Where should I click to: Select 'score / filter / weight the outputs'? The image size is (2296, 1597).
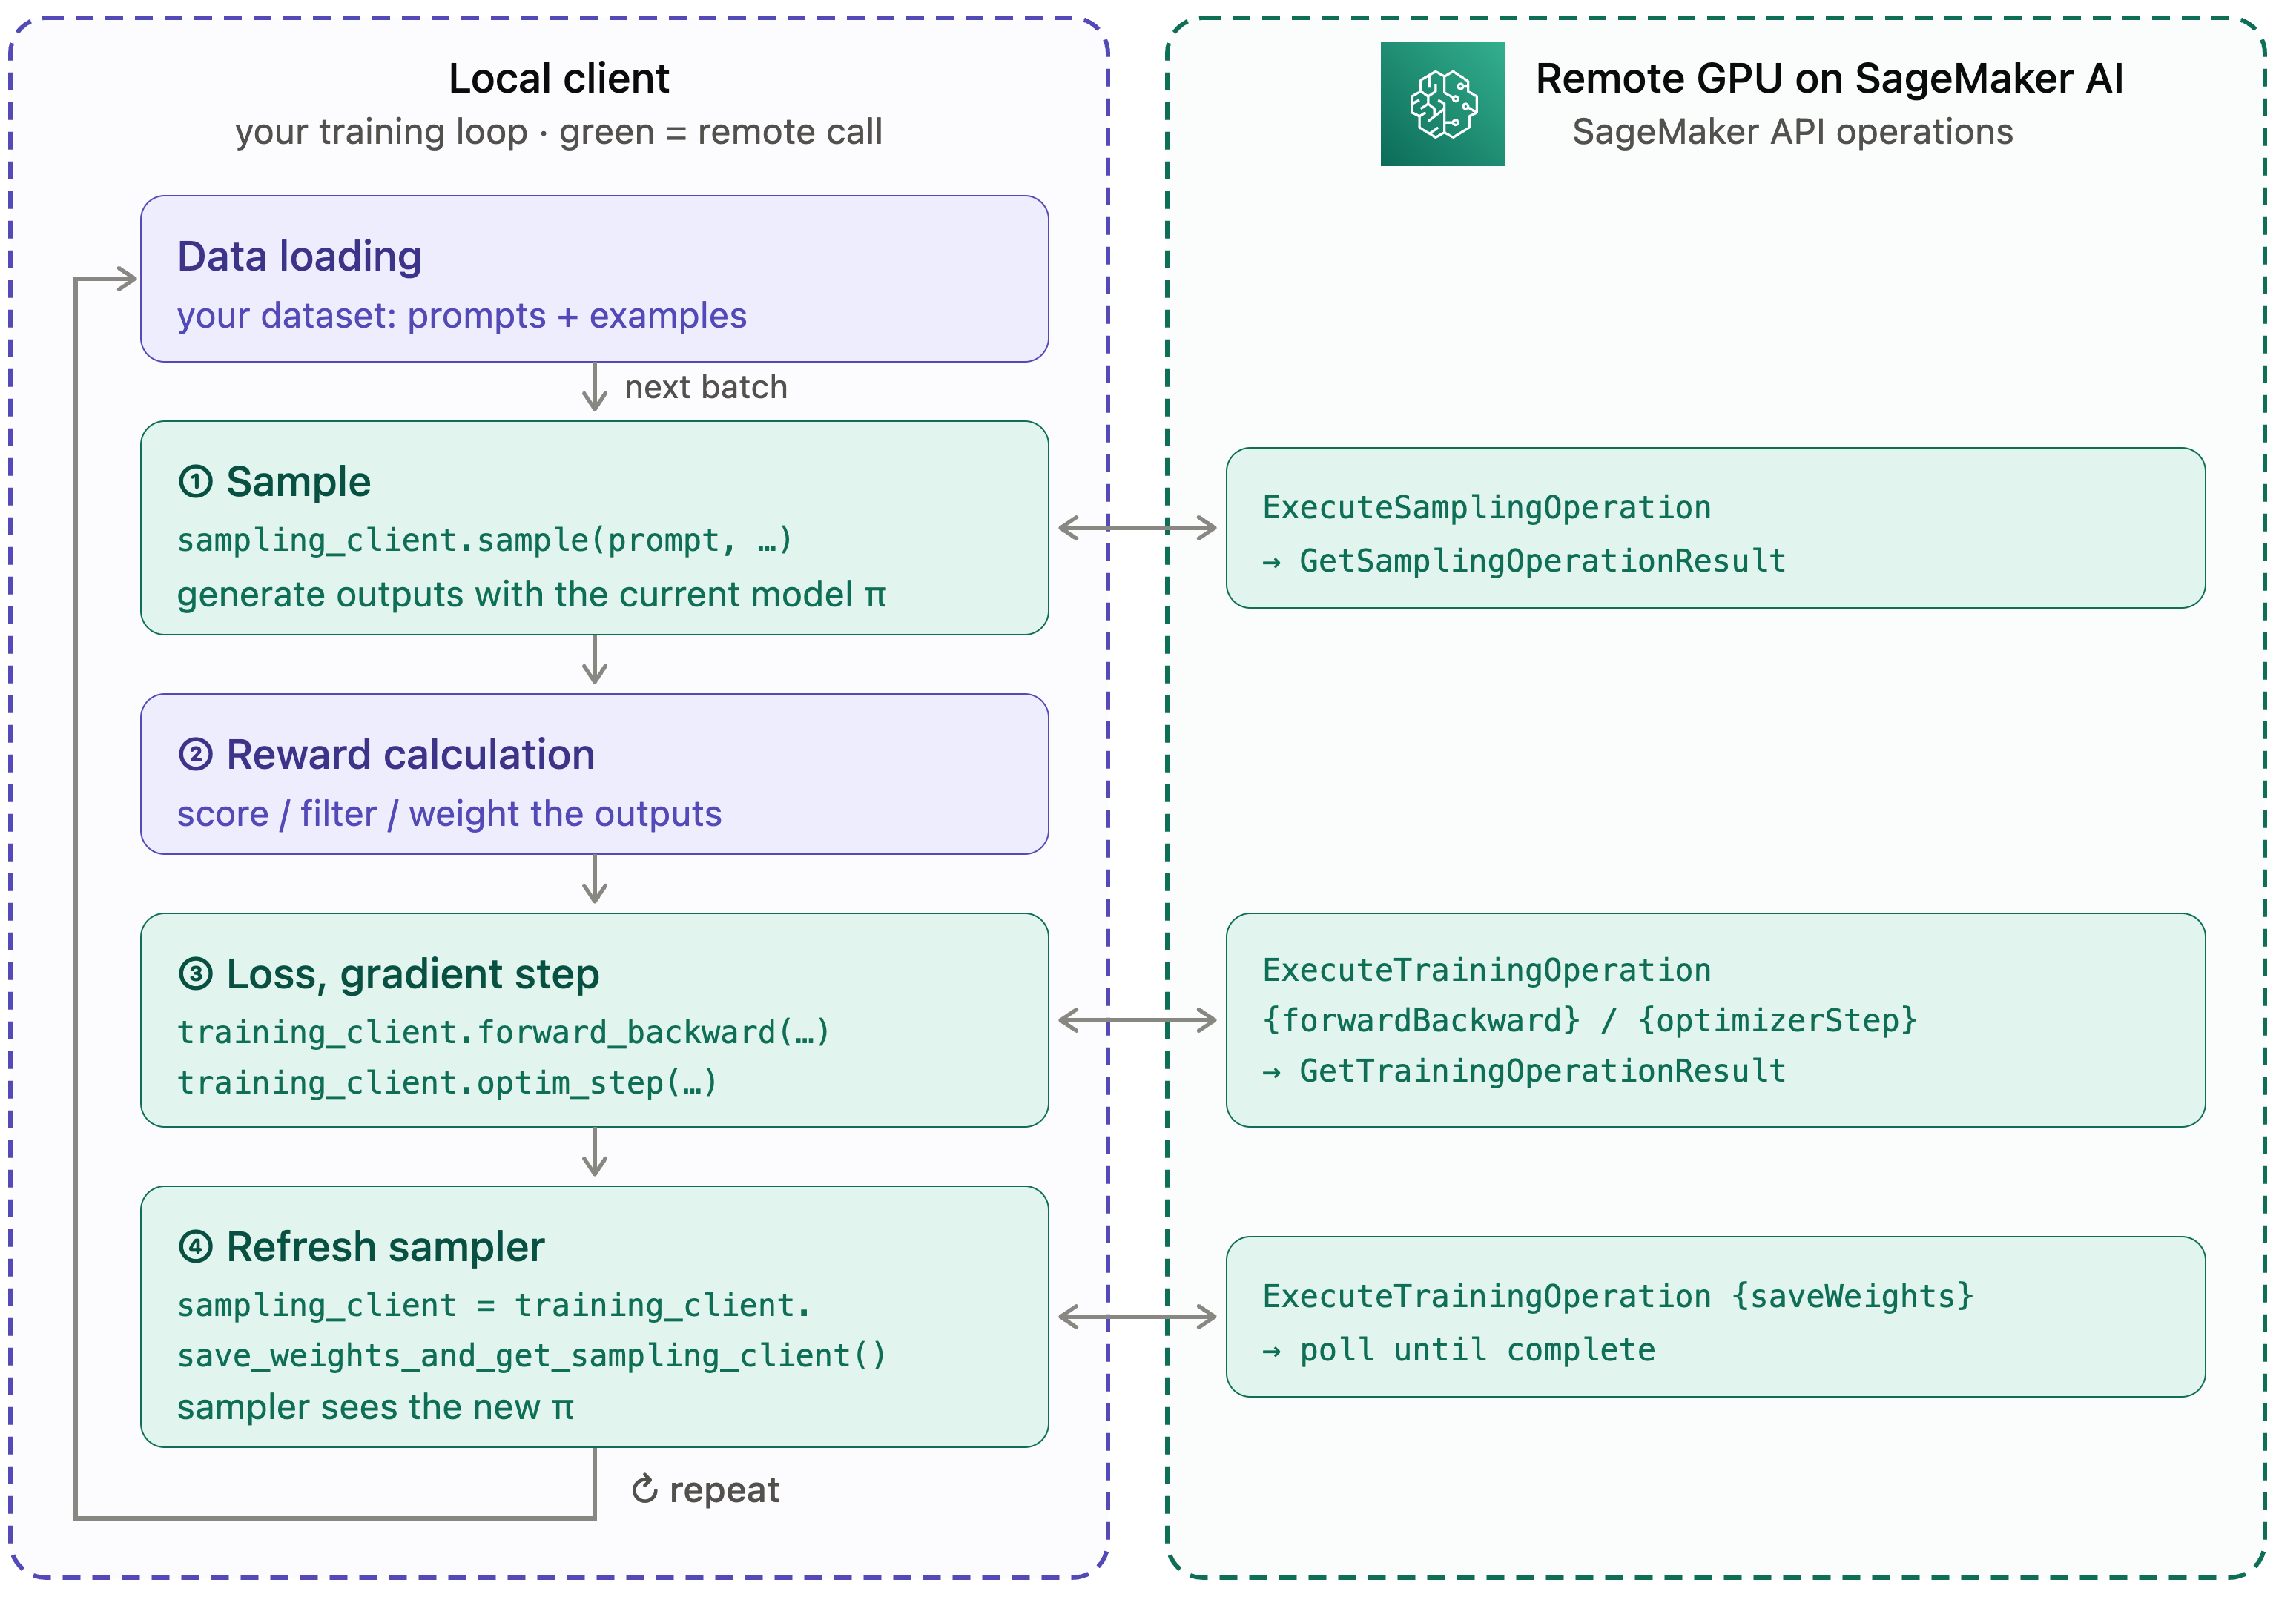[x=449, y=814]
